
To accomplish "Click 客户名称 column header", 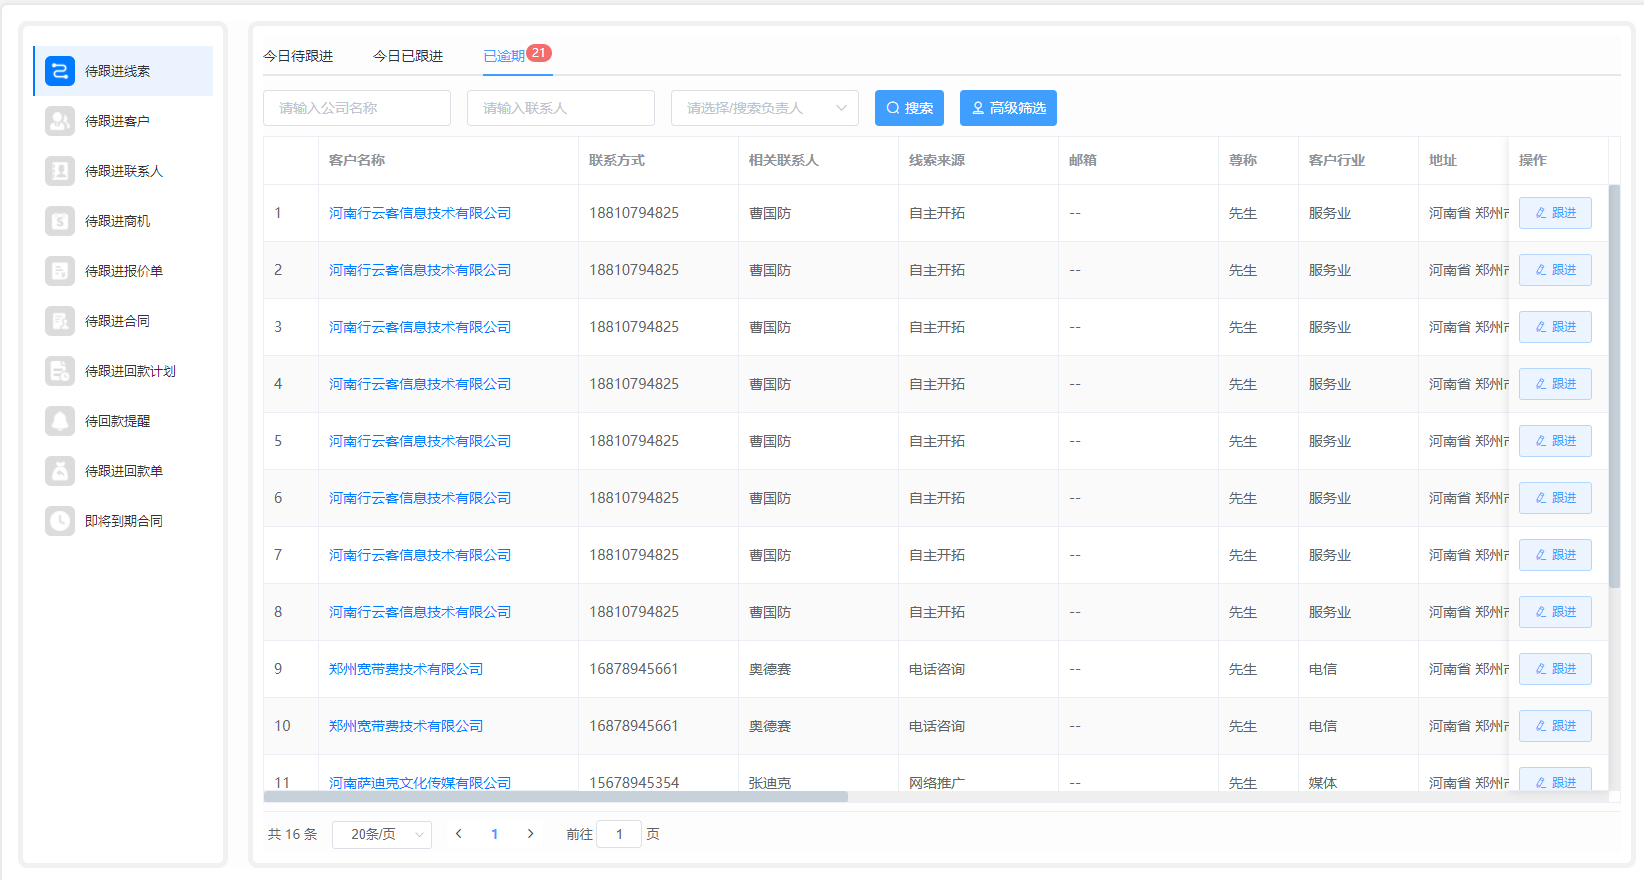I will tap(357, 160).
